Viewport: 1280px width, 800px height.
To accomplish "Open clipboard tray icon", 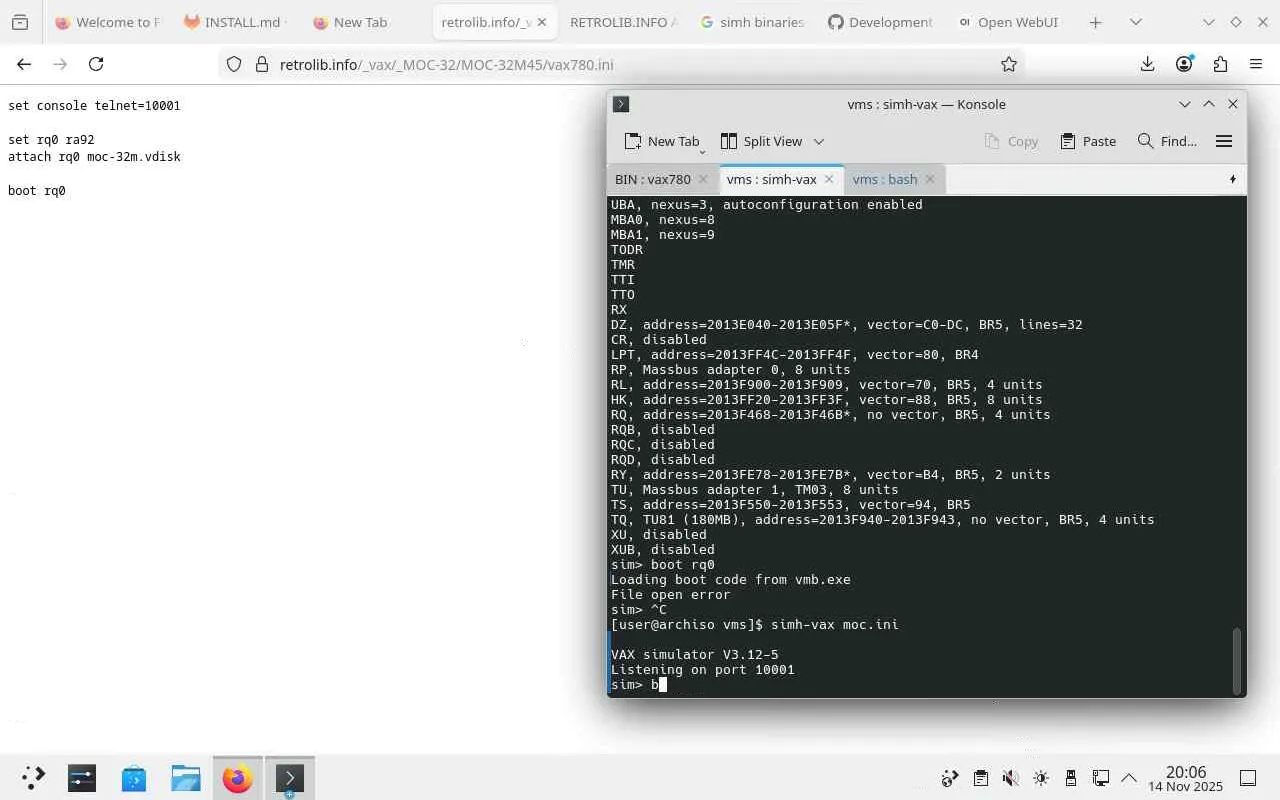I will pos(980,778).
